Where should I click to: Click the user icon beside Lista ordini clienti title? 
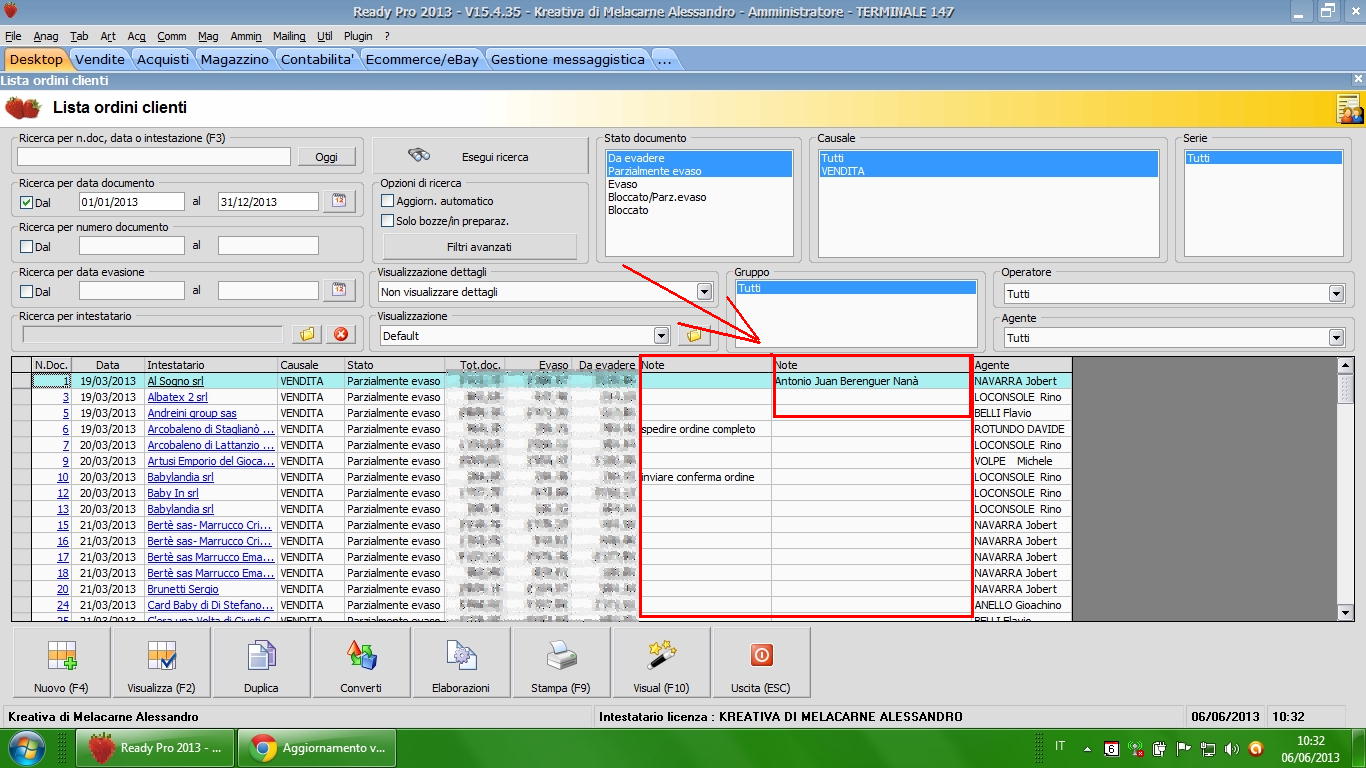(x=1350, y=108)
